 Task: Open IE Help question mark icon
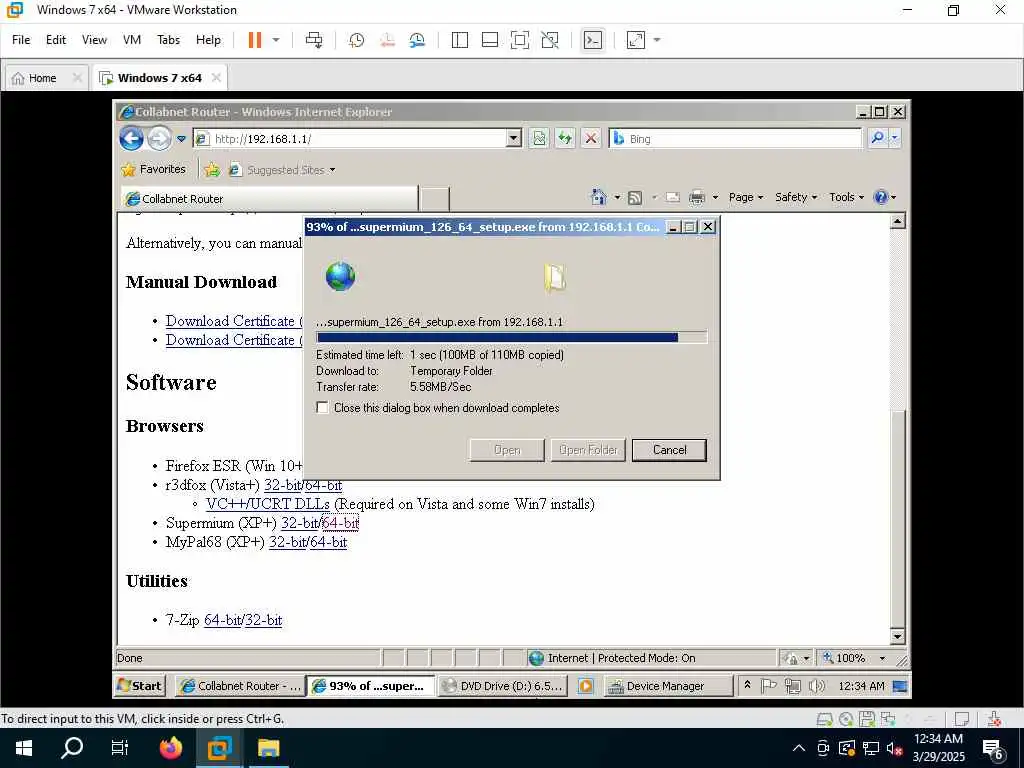pos(881,197)
